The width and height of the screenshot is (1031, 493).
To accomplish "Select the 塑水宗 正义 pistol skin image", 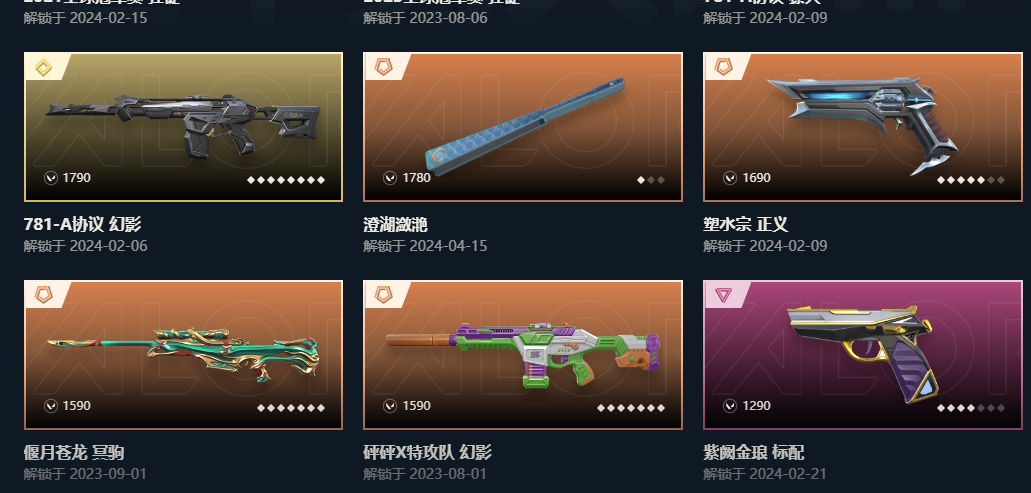I will pyautogui.click(x=863, y=127).
